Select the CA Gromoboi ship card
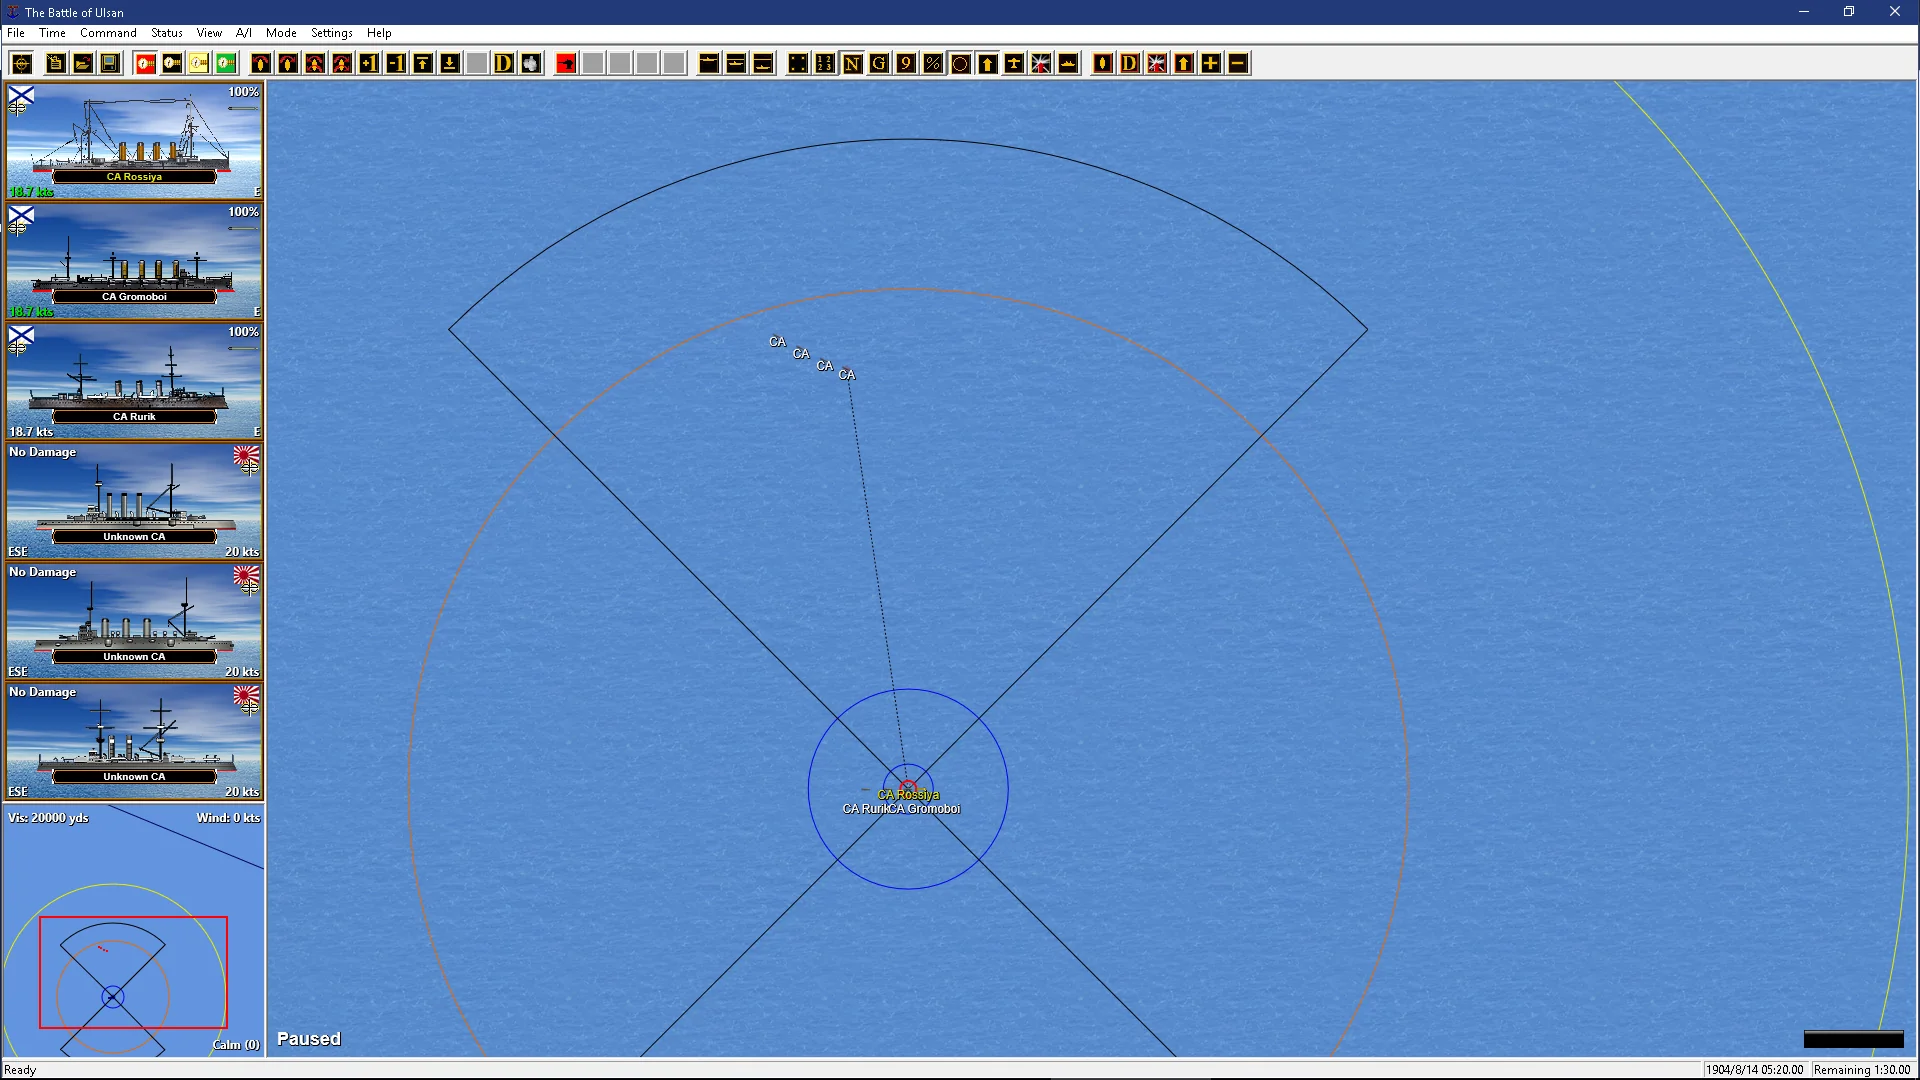This screenshot has height=1080, width=1920. [x=134, y=261]
